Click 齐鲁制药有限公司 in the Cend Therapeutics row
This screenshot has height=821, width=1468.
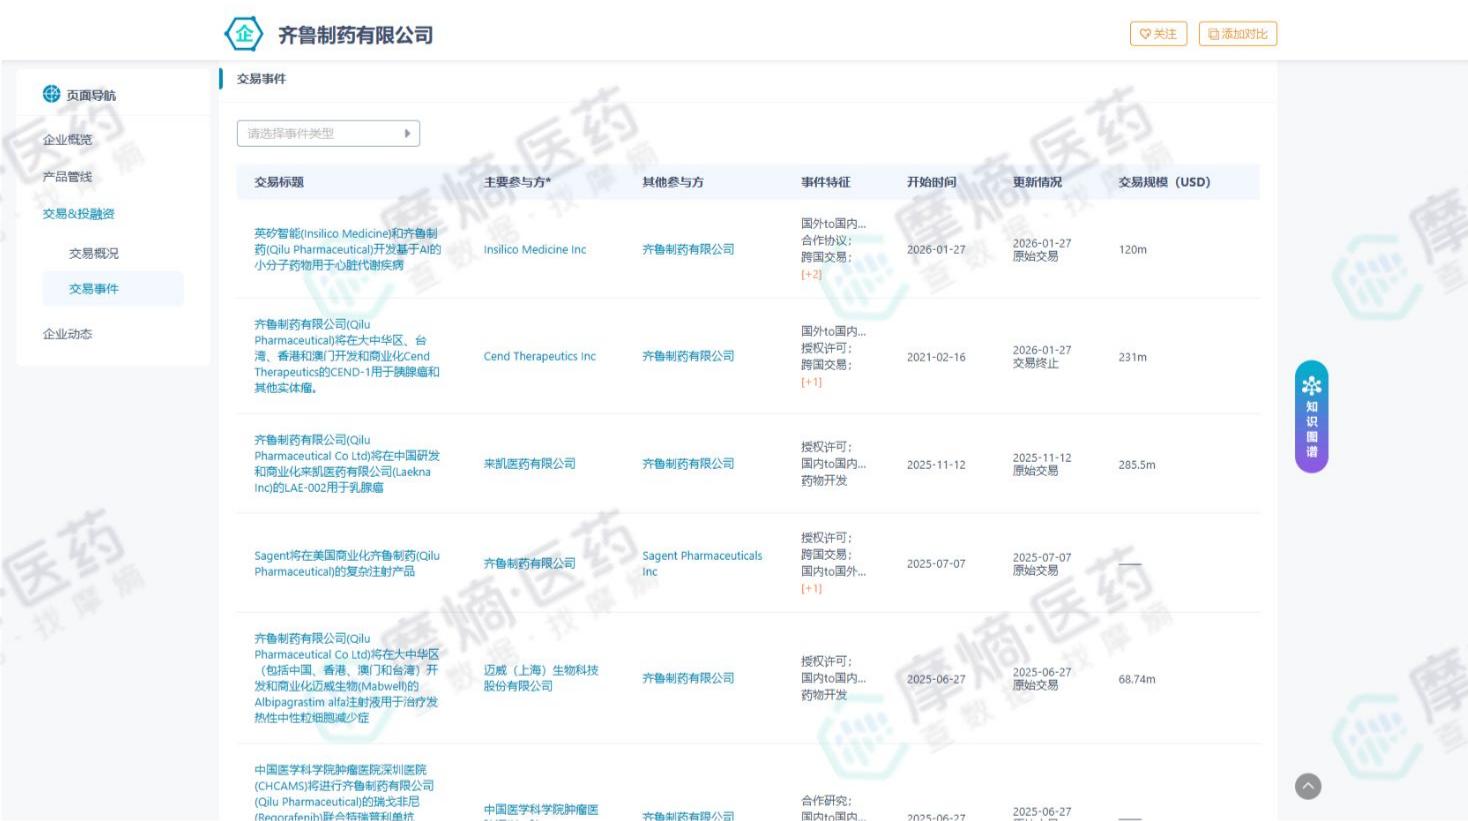pyautogui.click(x=688, y=356)
